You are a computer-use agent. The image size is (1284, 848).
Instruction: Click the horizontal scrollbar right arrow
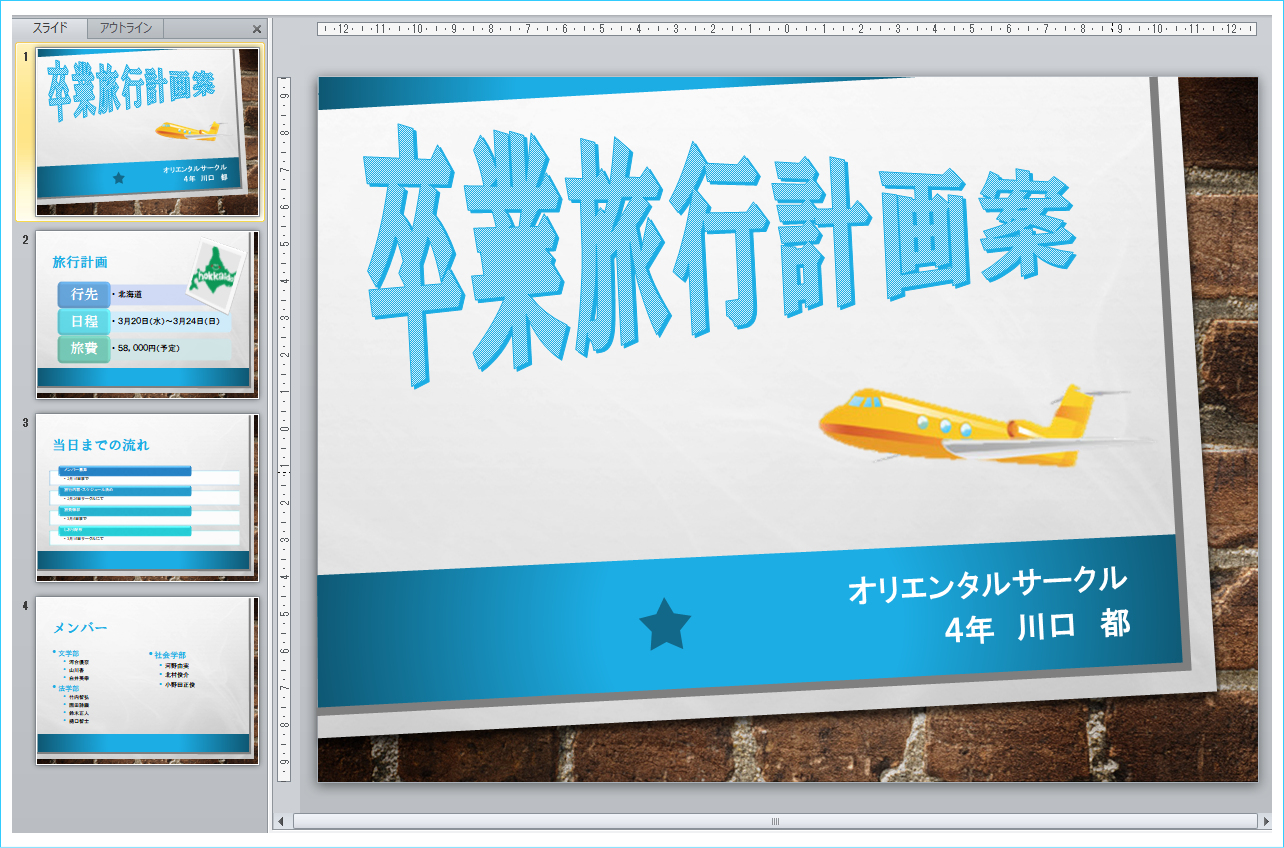pyautogui.click(x=1257, y=821)
